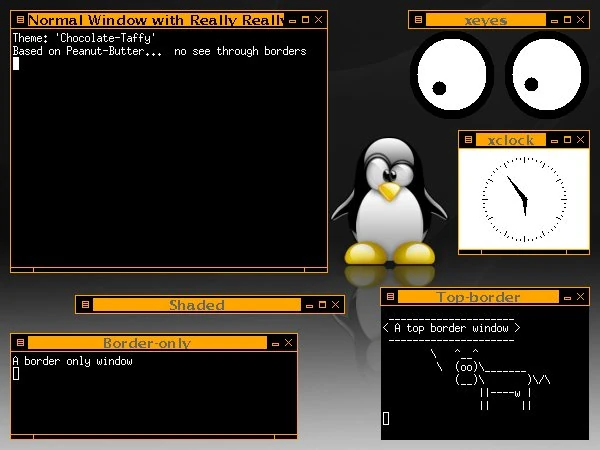
Task: Click bottom-right resize grip of Normal Window
Action: click(x=316, y=270)
